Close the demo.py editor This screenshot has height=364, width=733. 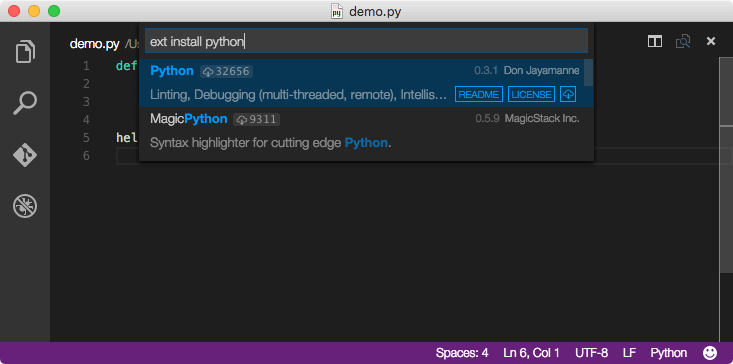pos(711,42)
